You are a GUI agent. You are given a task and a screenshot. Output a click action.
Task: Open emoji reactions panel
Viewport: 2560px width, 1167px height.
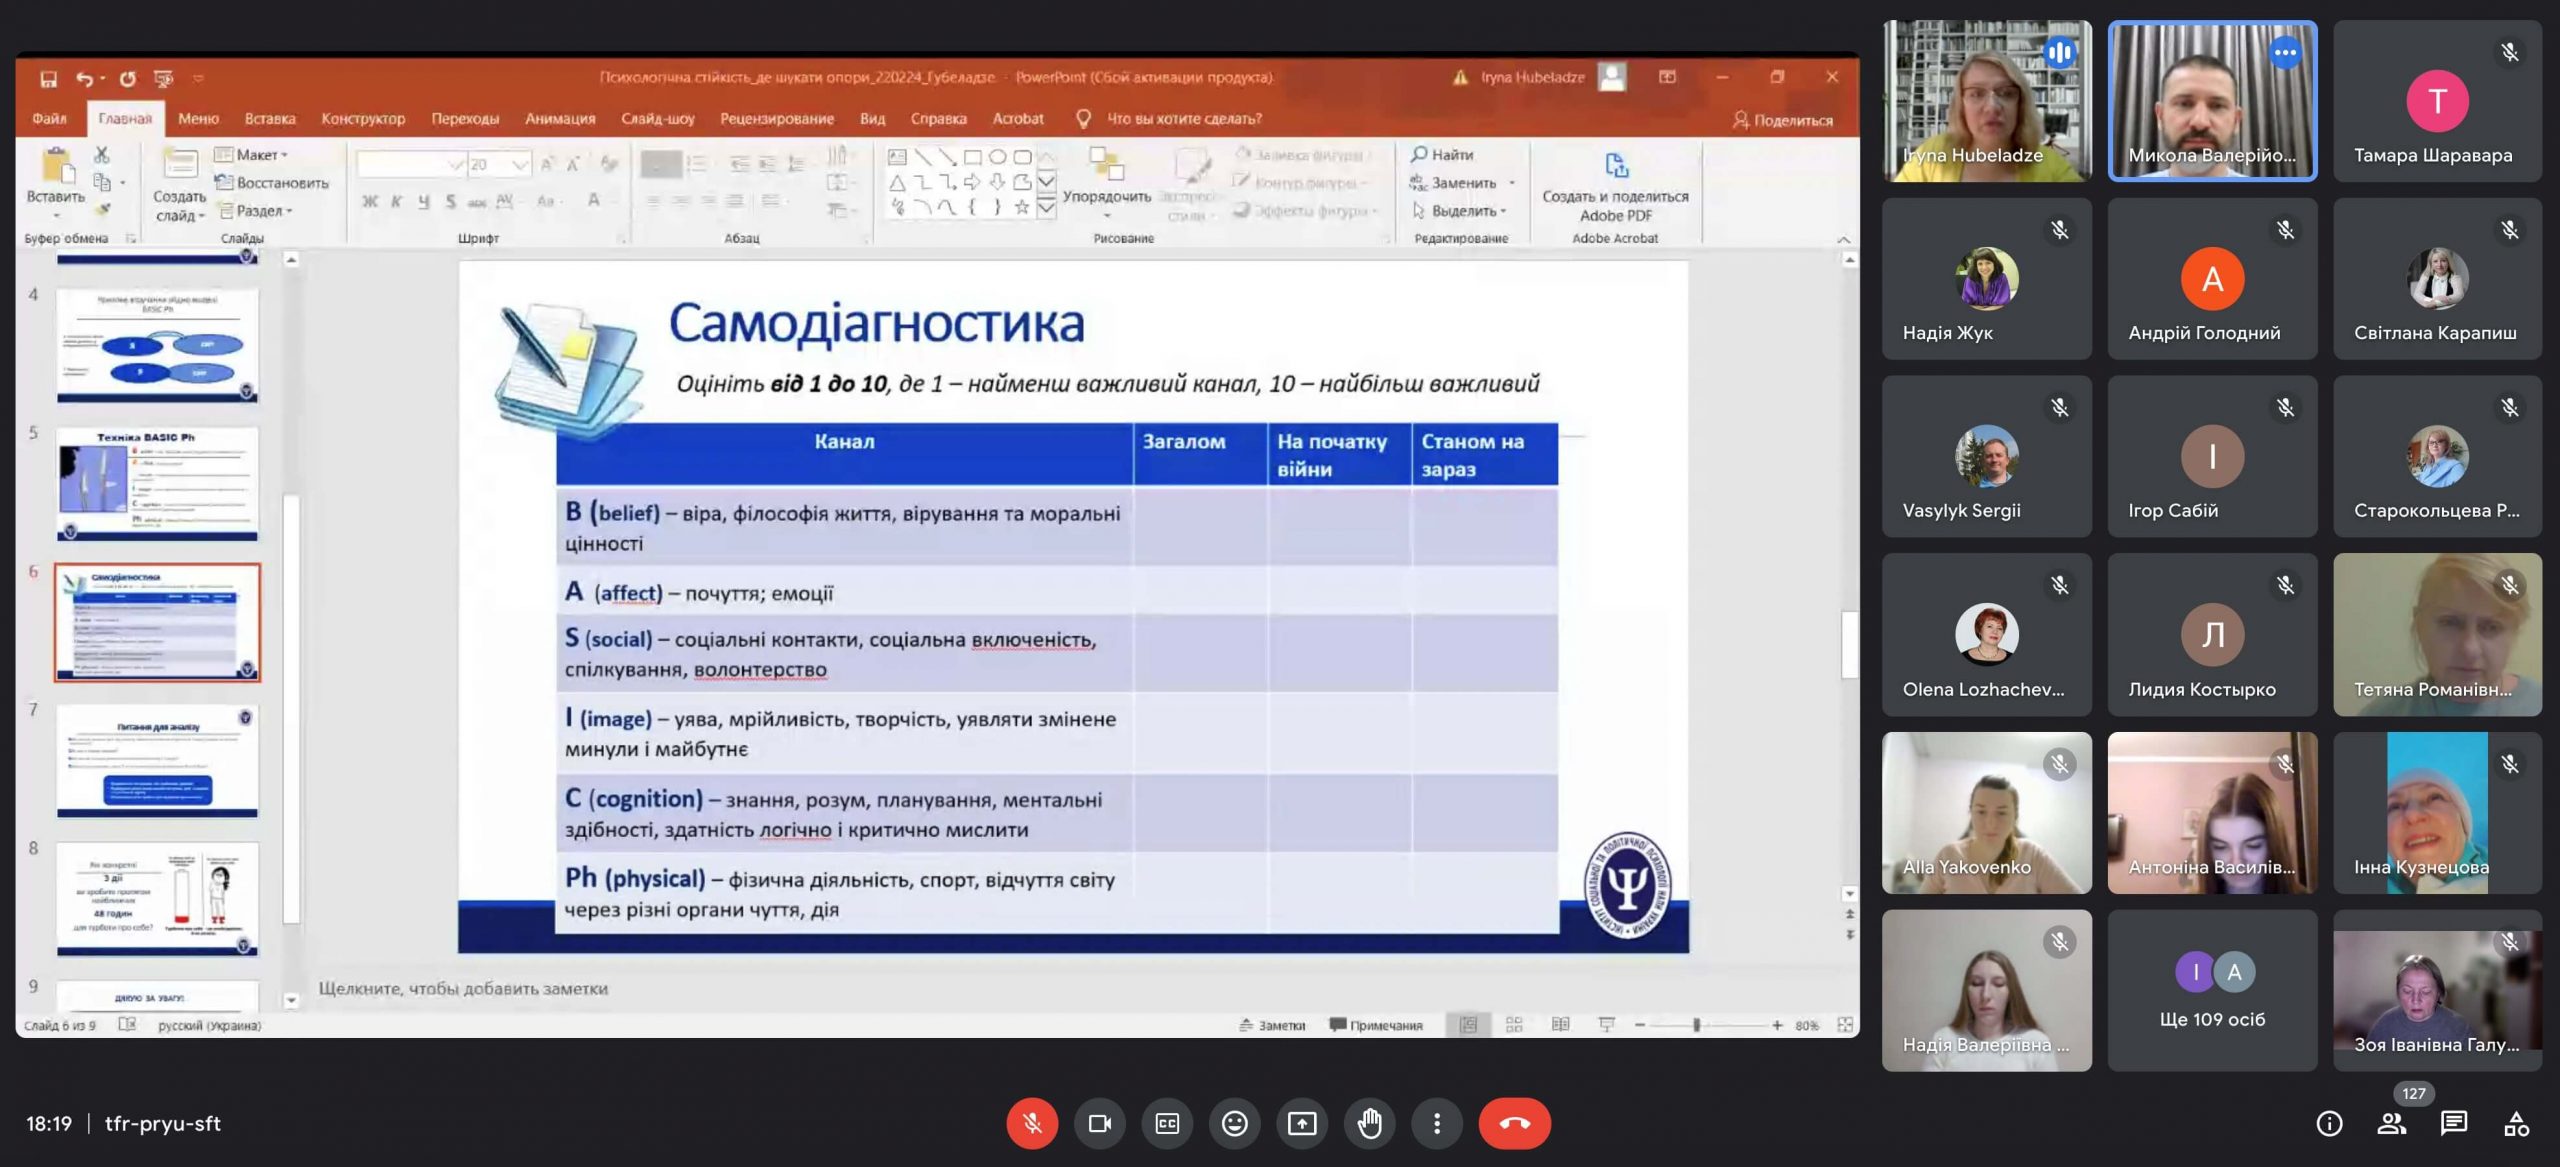coord(1234,1123)
